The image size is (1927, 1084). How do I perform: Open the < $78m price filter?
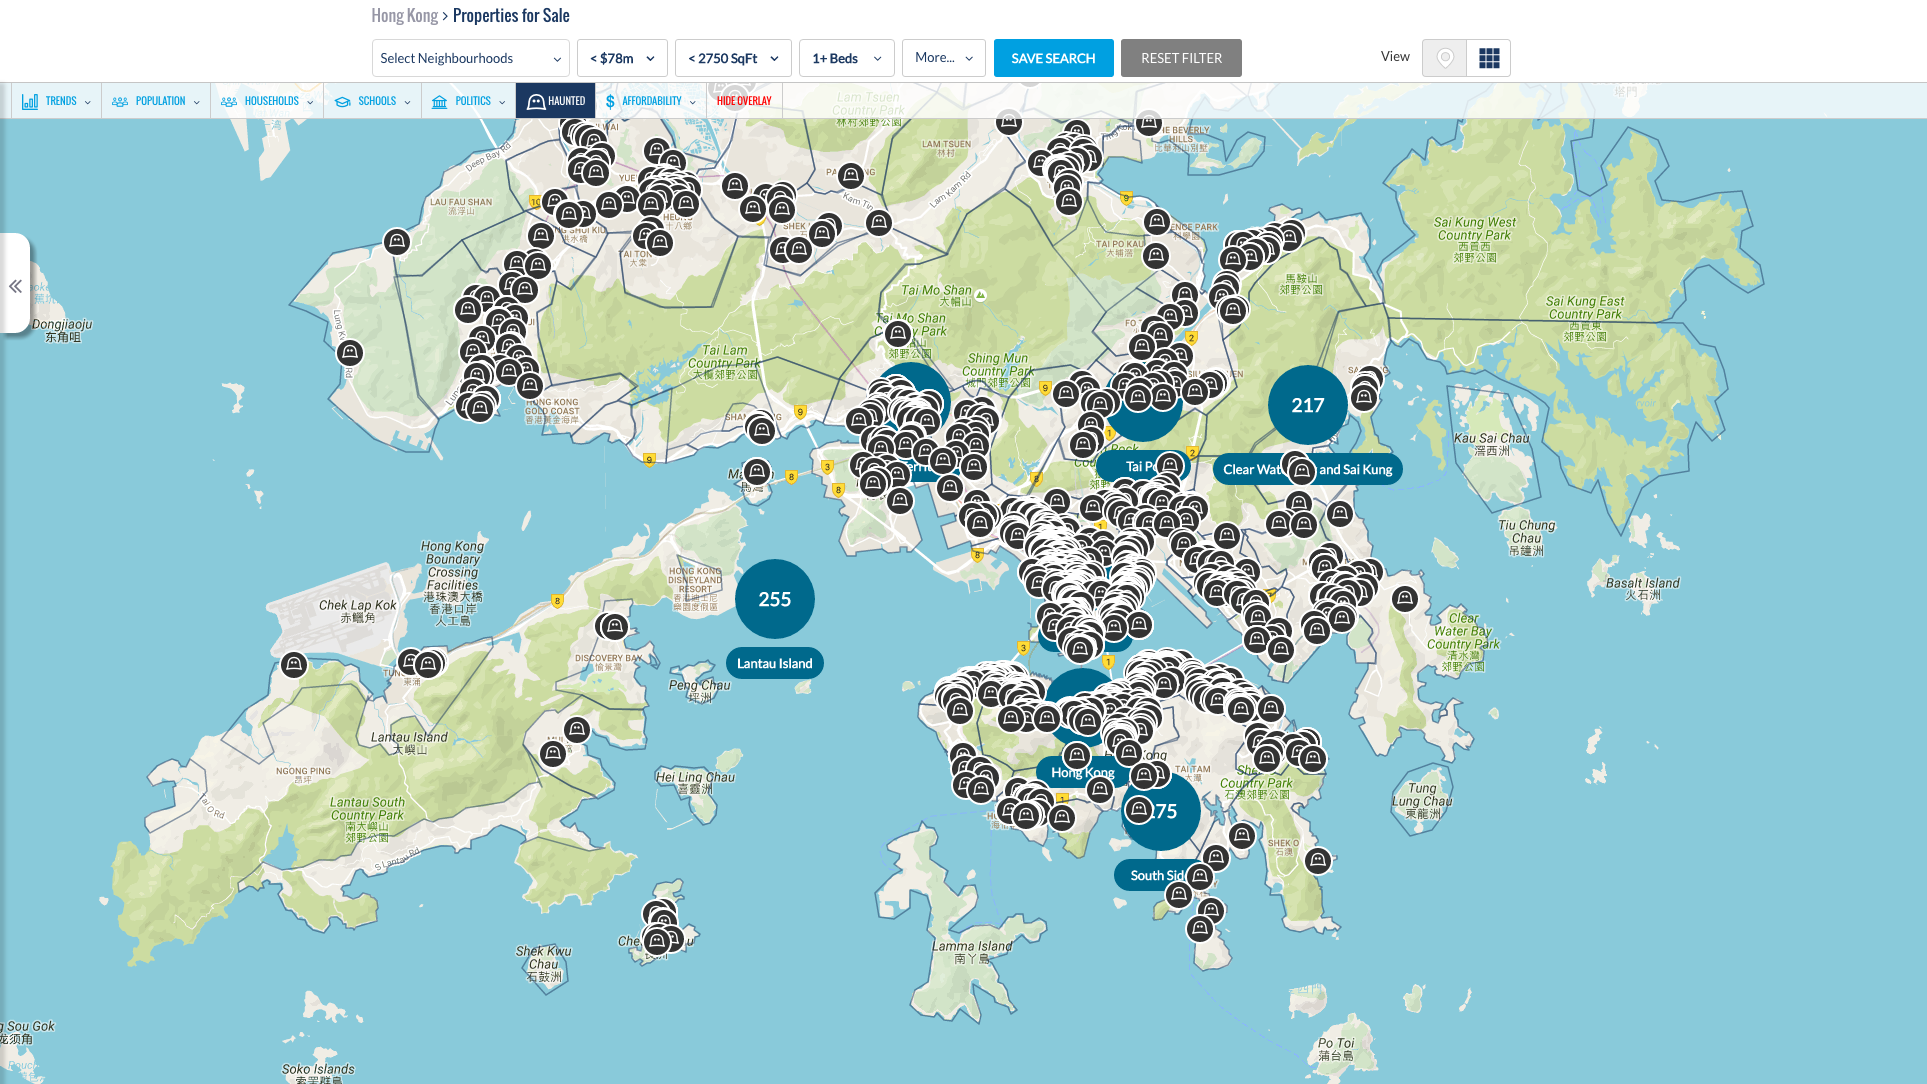coord(622,58)
